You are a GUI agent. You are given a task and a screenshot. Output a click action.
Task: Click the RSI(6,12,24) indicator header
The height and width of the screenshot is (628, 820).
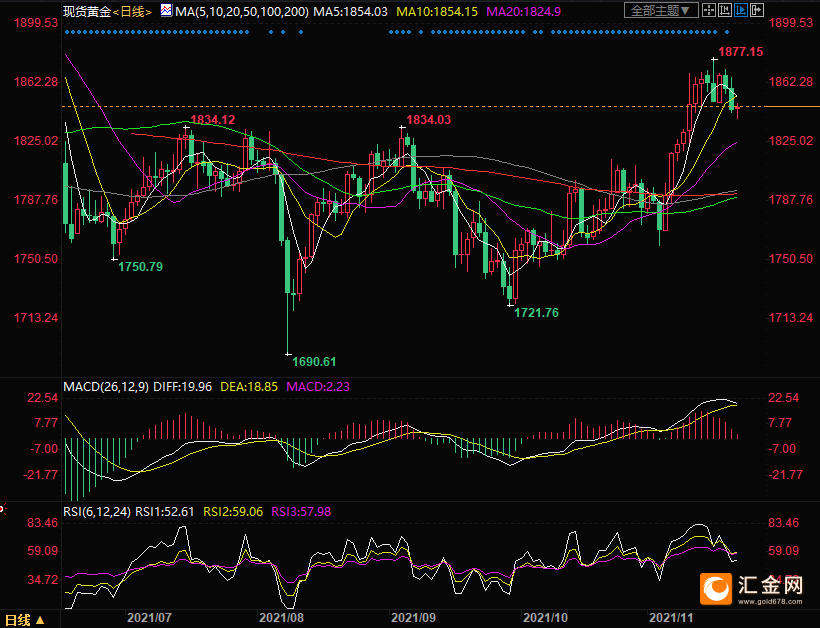tap(96, 511)
